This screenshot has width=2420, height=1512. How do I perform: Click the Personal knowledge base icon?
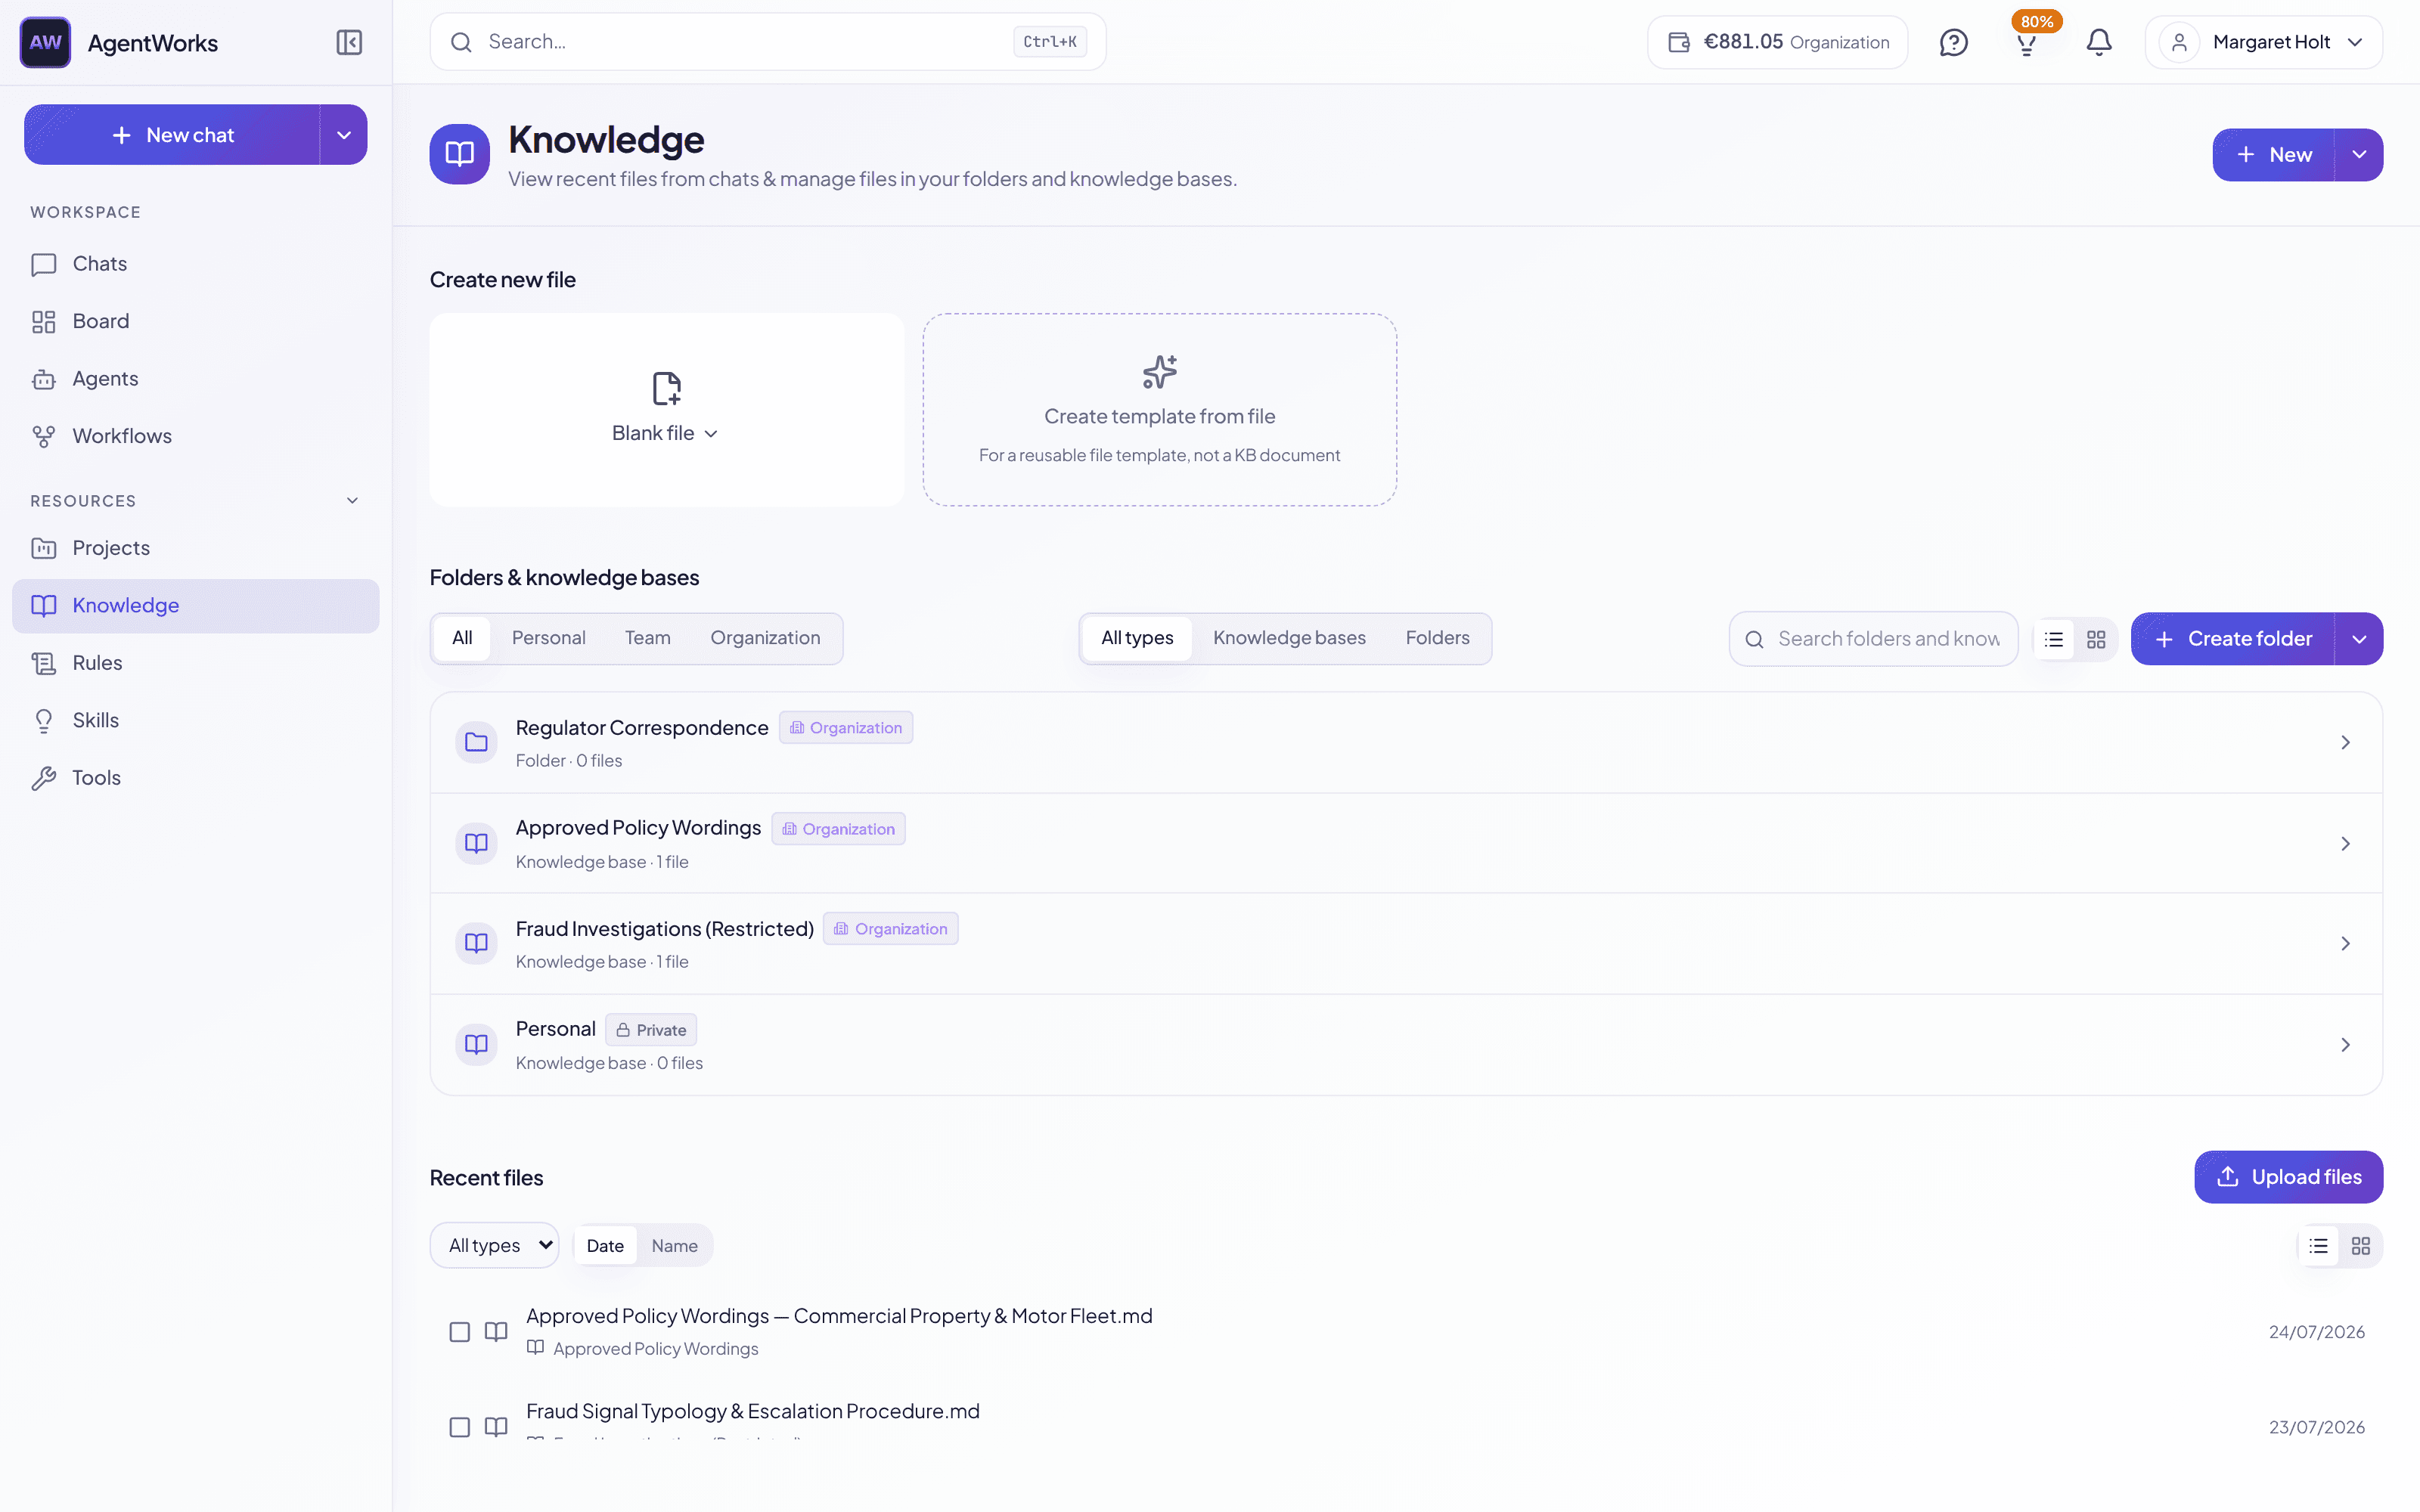476,1044
